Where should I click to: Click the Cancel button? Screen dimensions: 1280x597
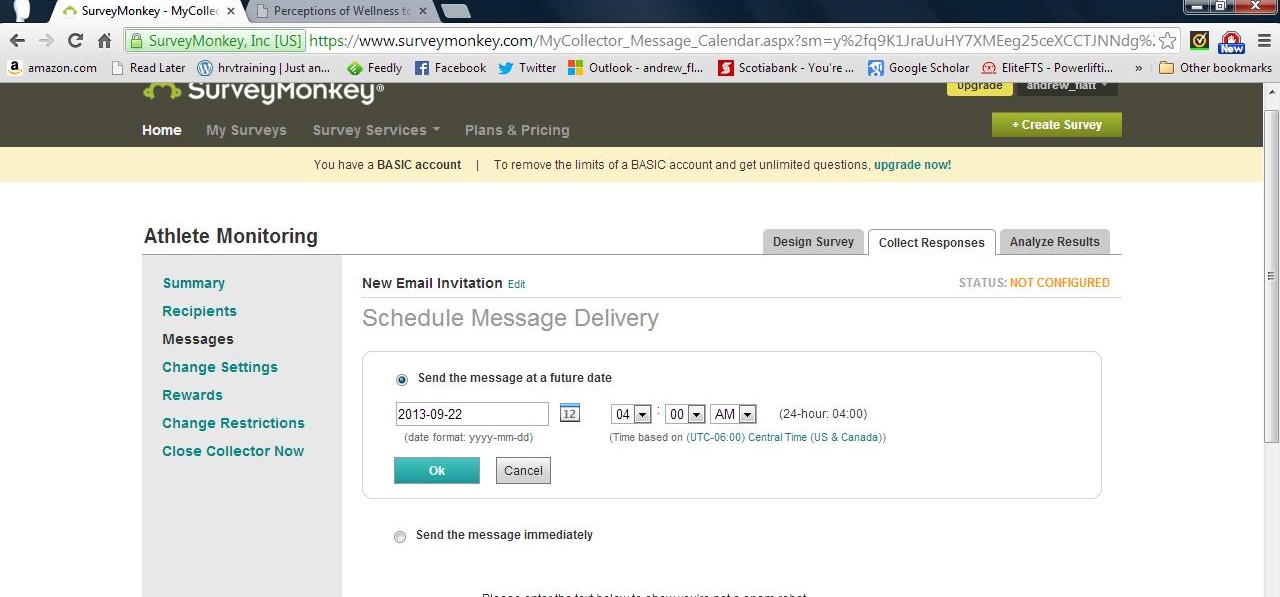(523, 471)
